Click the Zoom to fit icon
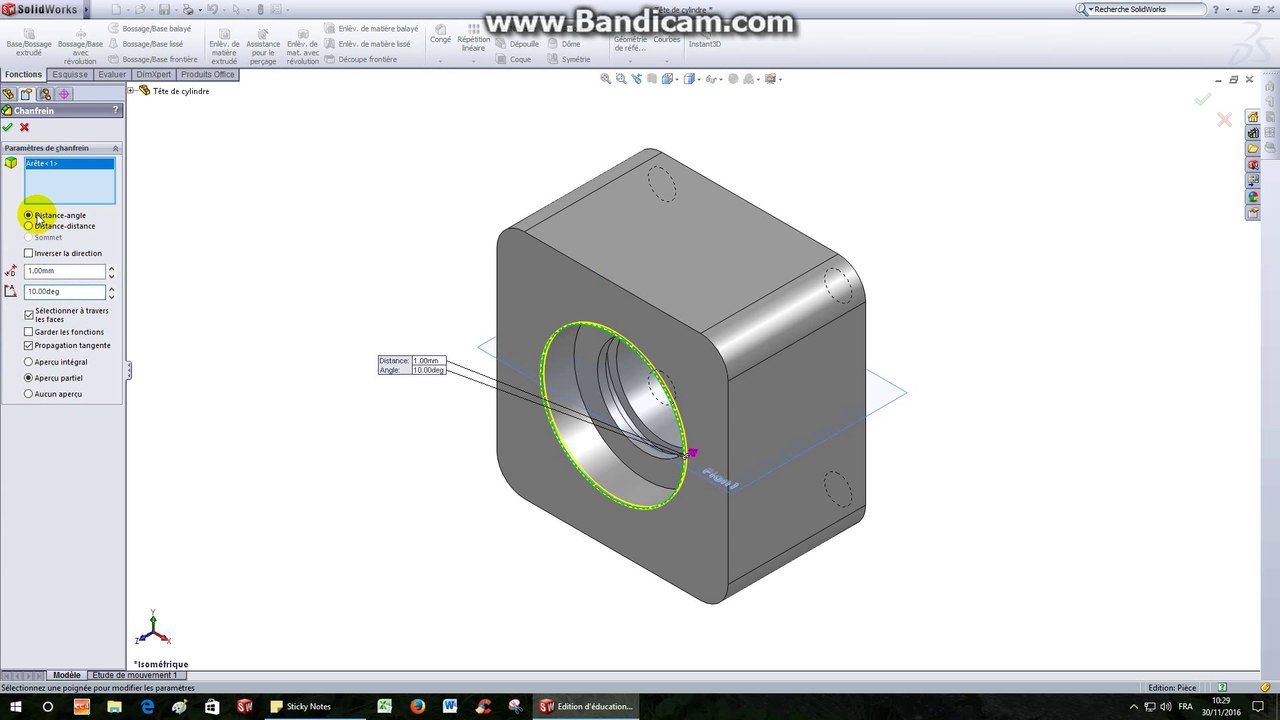Image resolution: width=1280 pixels, height=720 pixels. coord(605,79)
